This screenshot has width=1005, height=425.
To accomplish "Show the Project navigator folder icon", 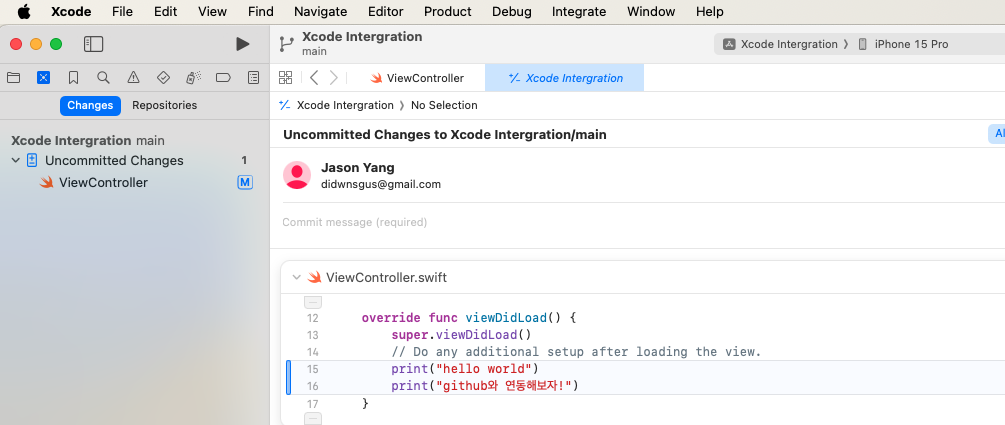I will pos(13,78).
